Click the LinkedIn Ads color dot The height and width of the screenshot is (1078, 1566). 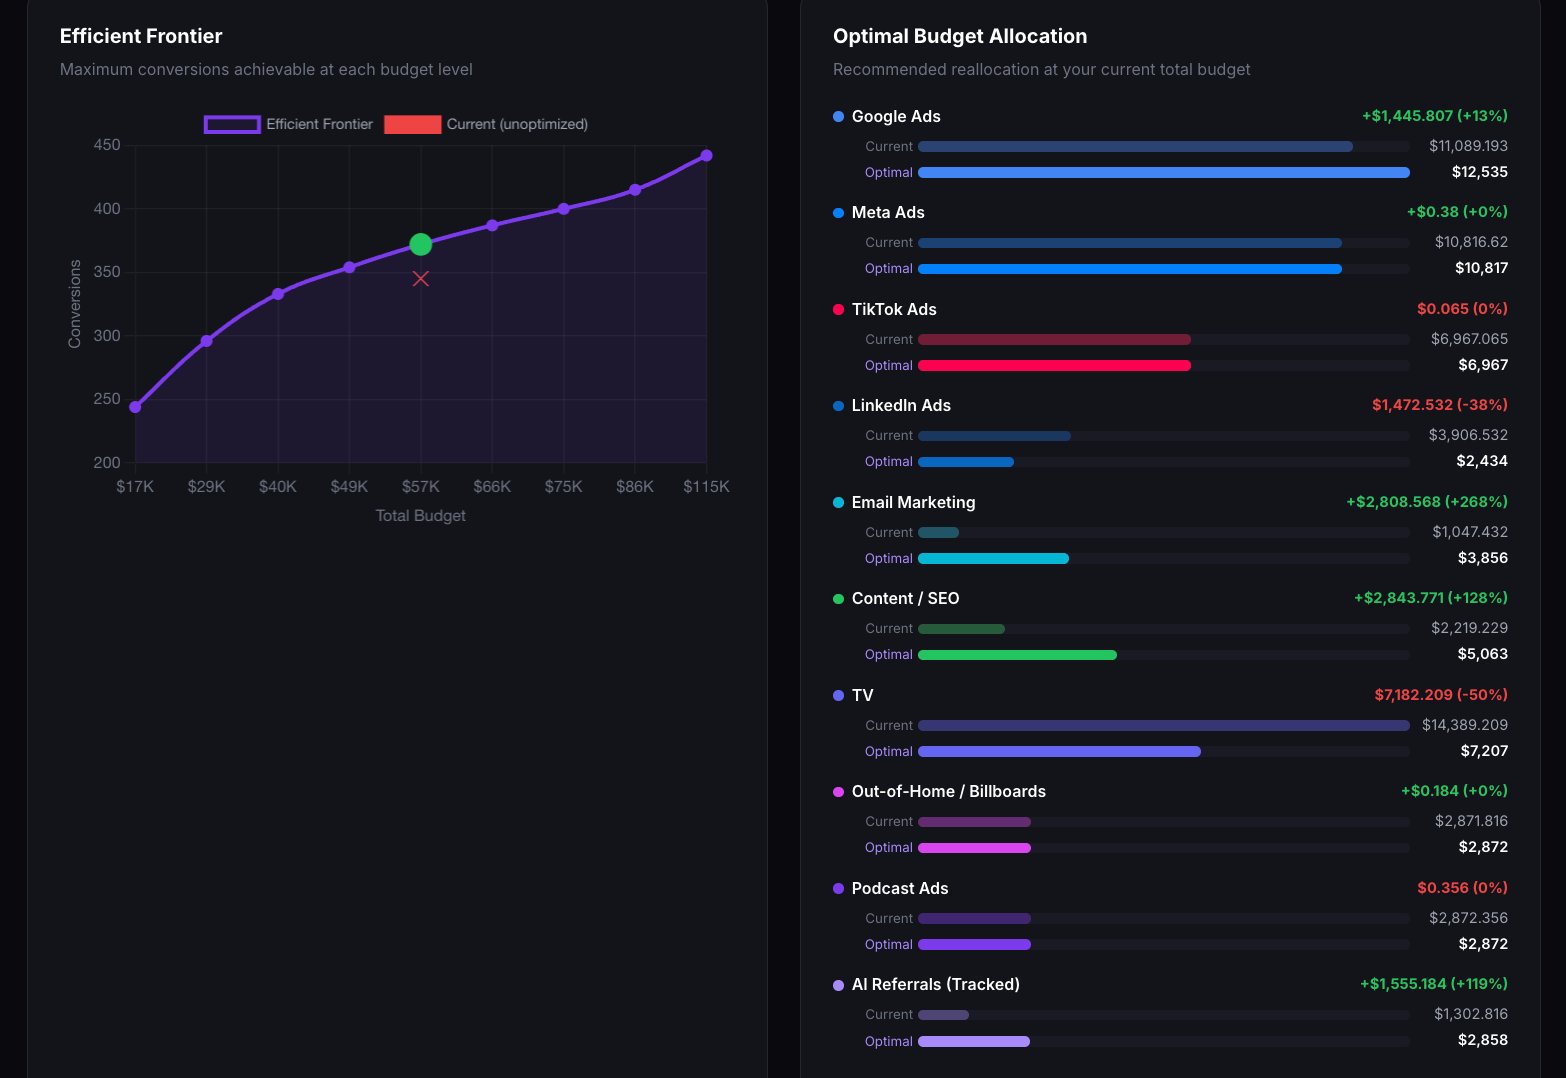tap(838, 406)
